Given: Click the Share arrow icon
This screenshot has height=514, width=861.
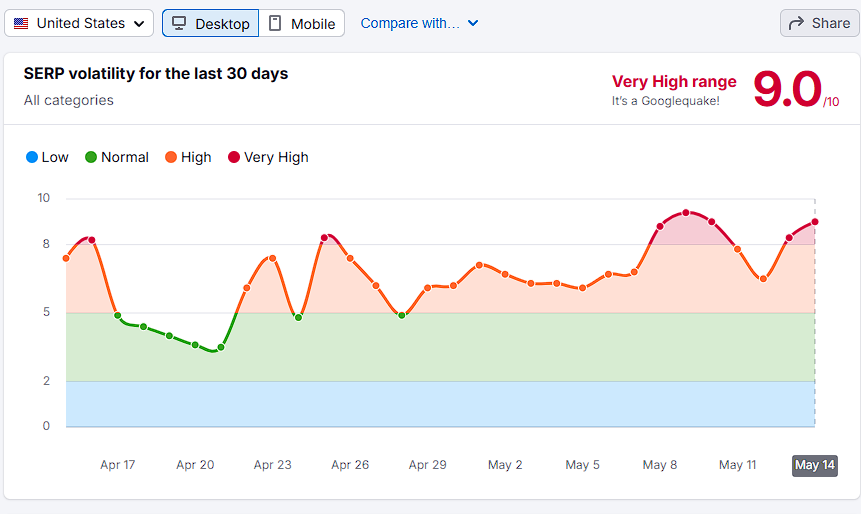Looking at the screenshot, I should point(796,23).
